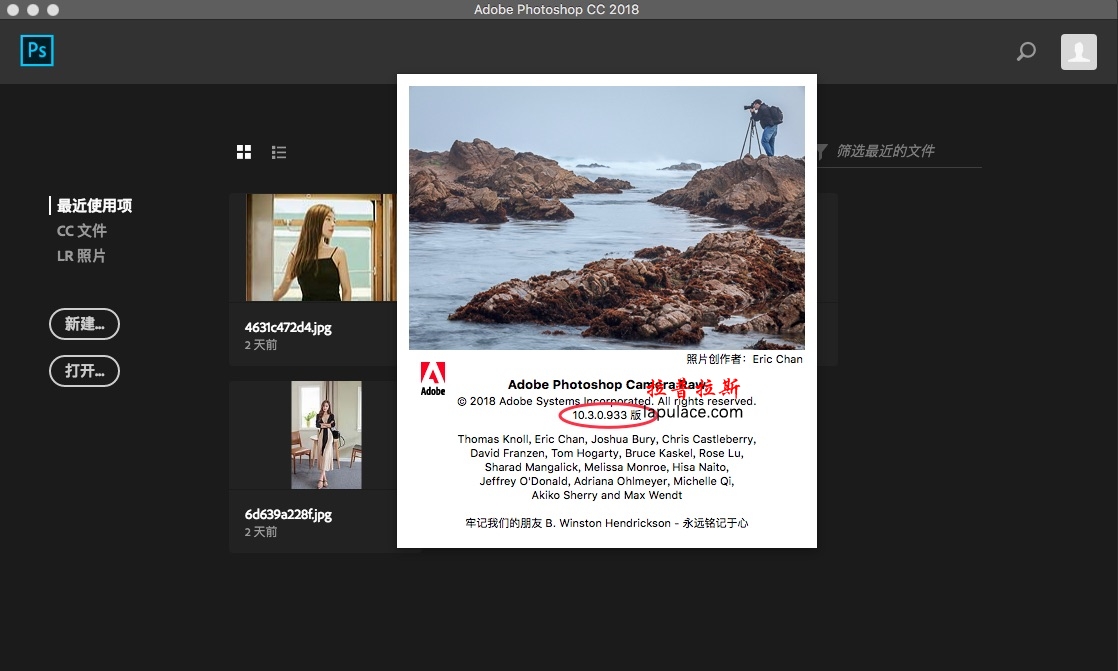Click the Thomas Knoll credits line

pos(607,439)
